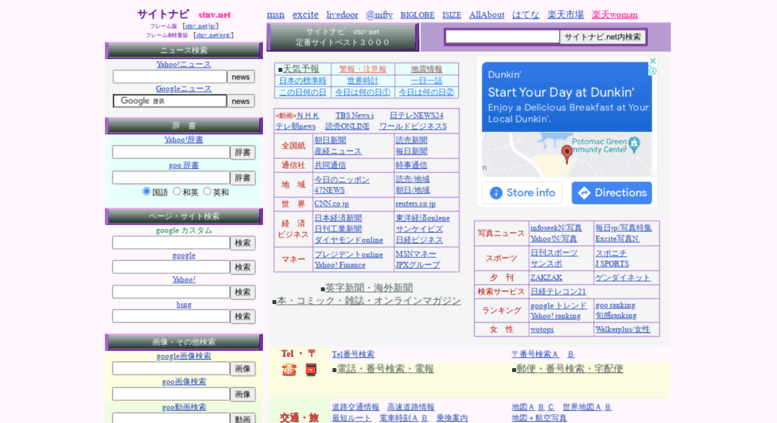Click 辞書 button under goo 辞書
Image resolution: width=777 pixels, height=423 pixels.
(x=243, y=178)
